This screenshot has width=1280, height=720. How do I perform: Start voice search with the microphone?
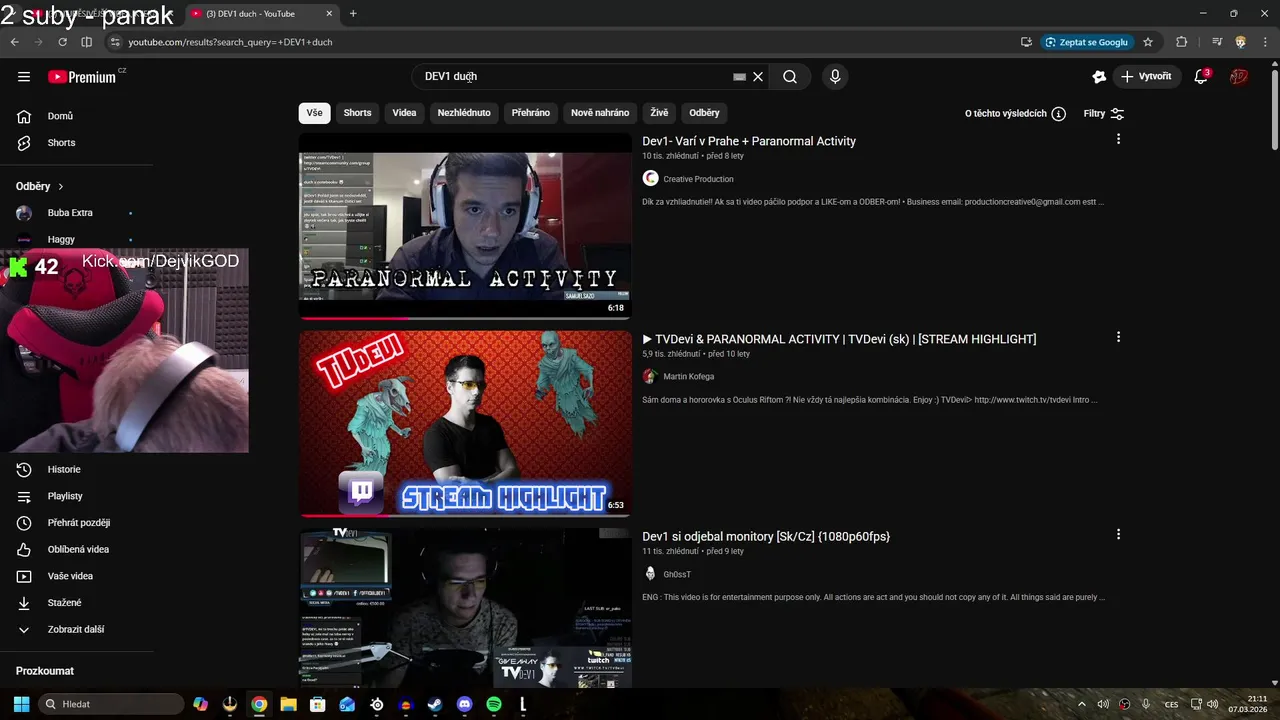coord(835,77)
